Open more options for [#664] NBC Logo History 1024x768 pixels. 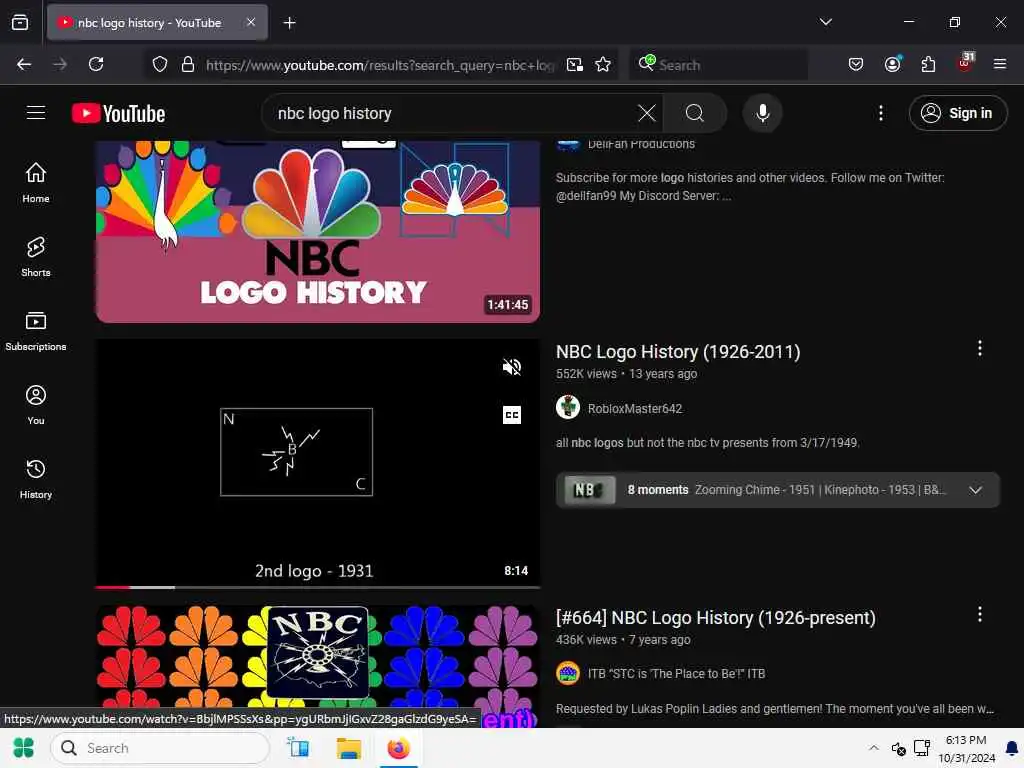pos(979,614)
